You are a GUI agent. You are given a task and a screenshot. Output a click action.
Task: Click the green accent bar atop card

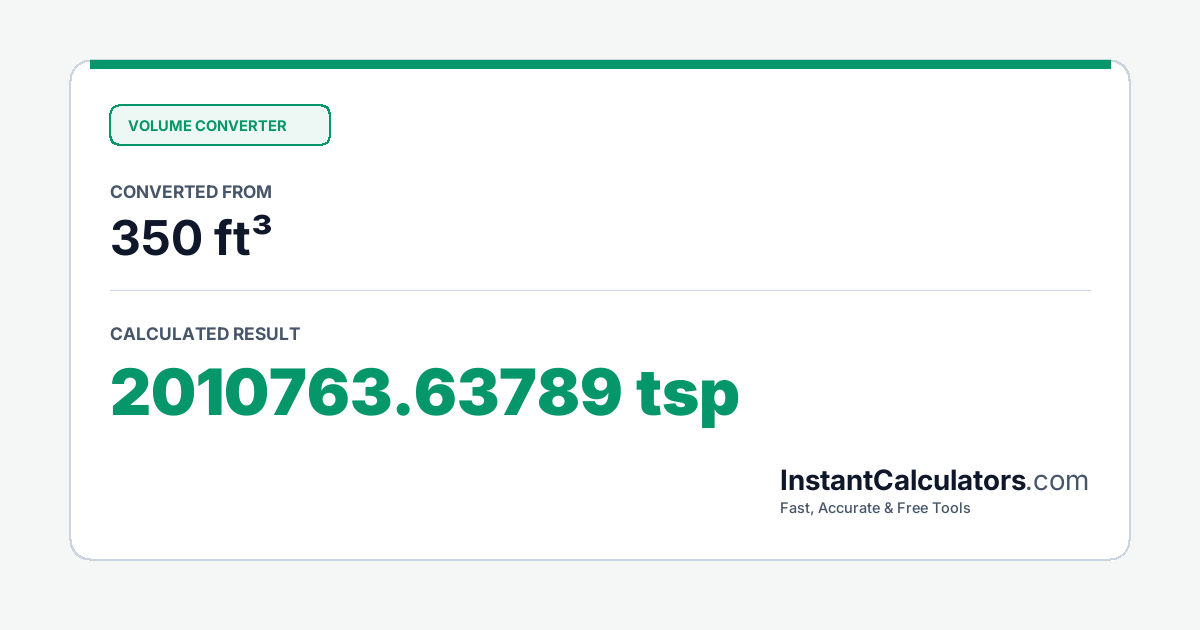pos(600,64)
